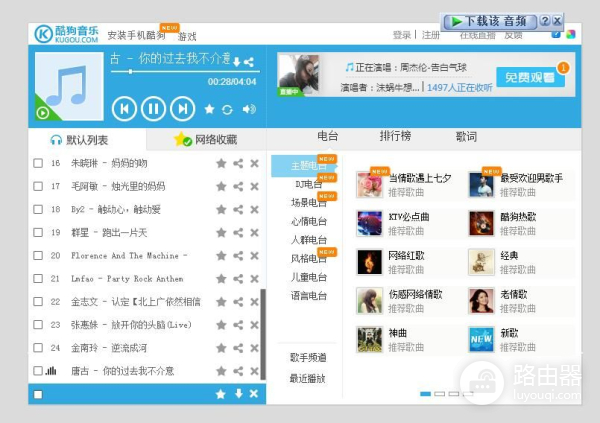This screenshot has height=423, width=600.
Task: Click the 登录 link
Action: (x=402, y=35)
